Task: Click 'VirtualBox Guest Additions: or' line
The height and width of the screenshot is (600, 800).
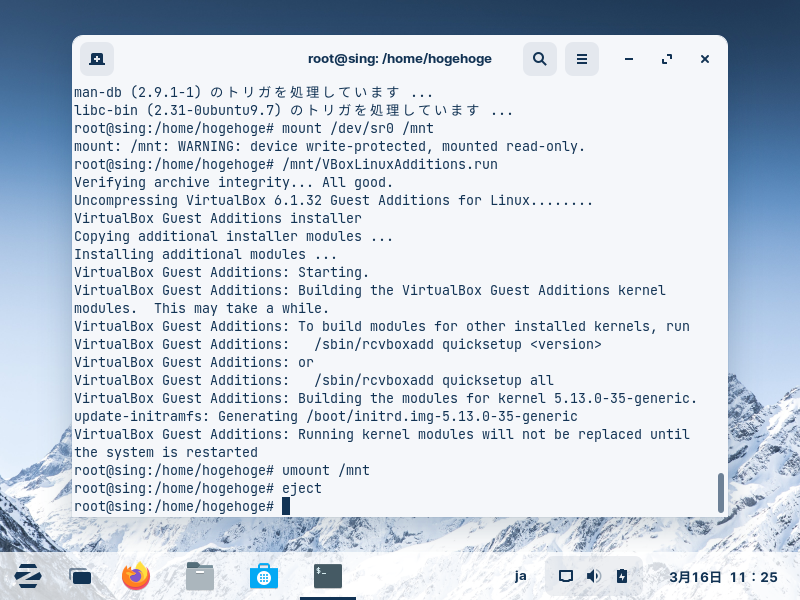Action: tap(194, 362)
